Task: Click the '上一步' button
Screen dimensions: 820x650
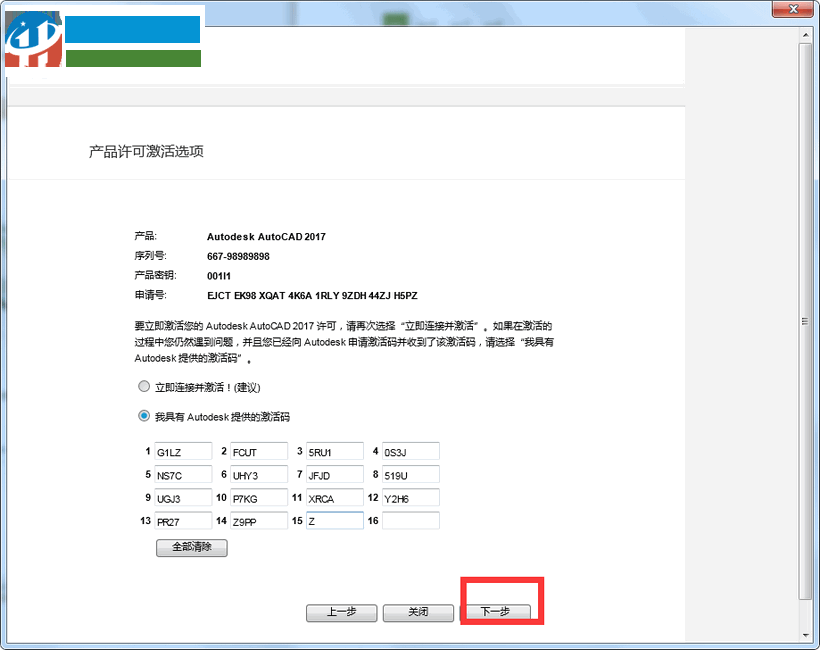Action: [x=341, y=613]
